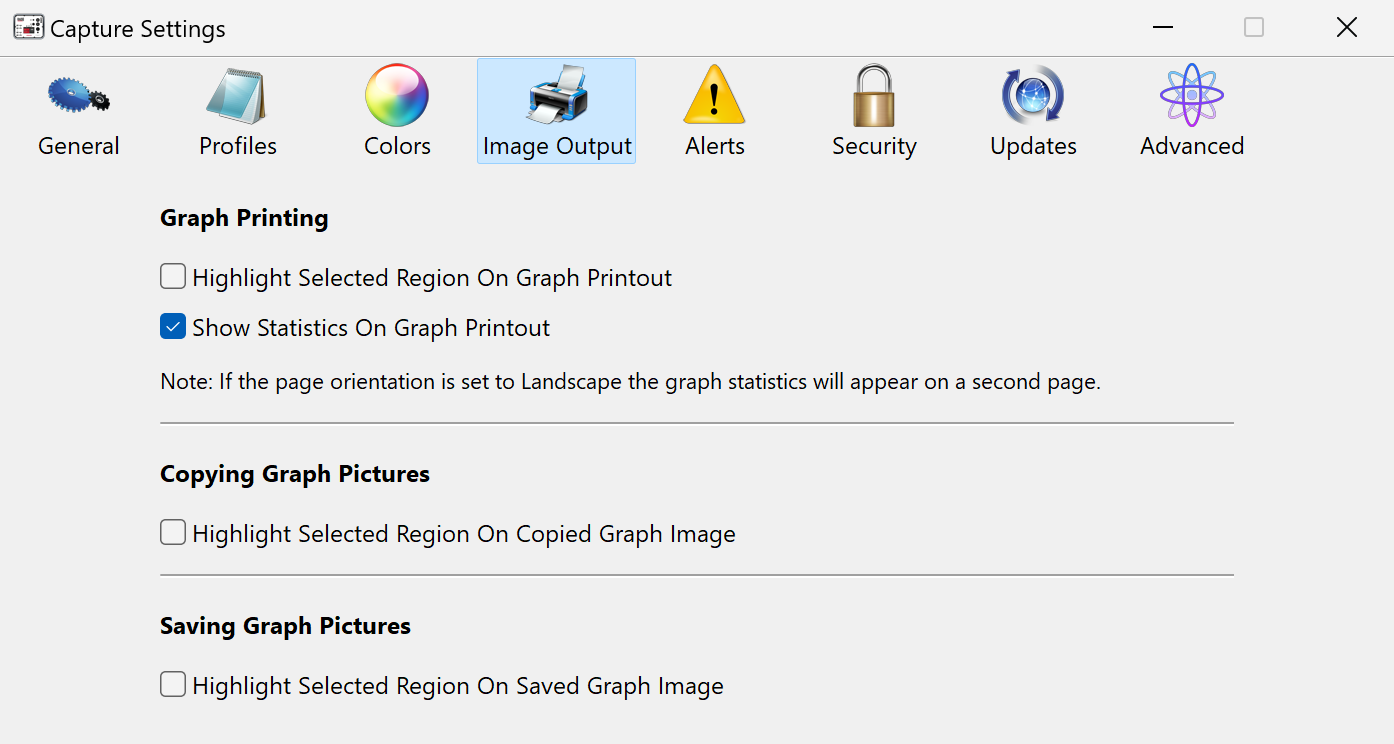
Task: Uncheck Show Statistics On Graph Printout
Action: click(x=173, y=326)
